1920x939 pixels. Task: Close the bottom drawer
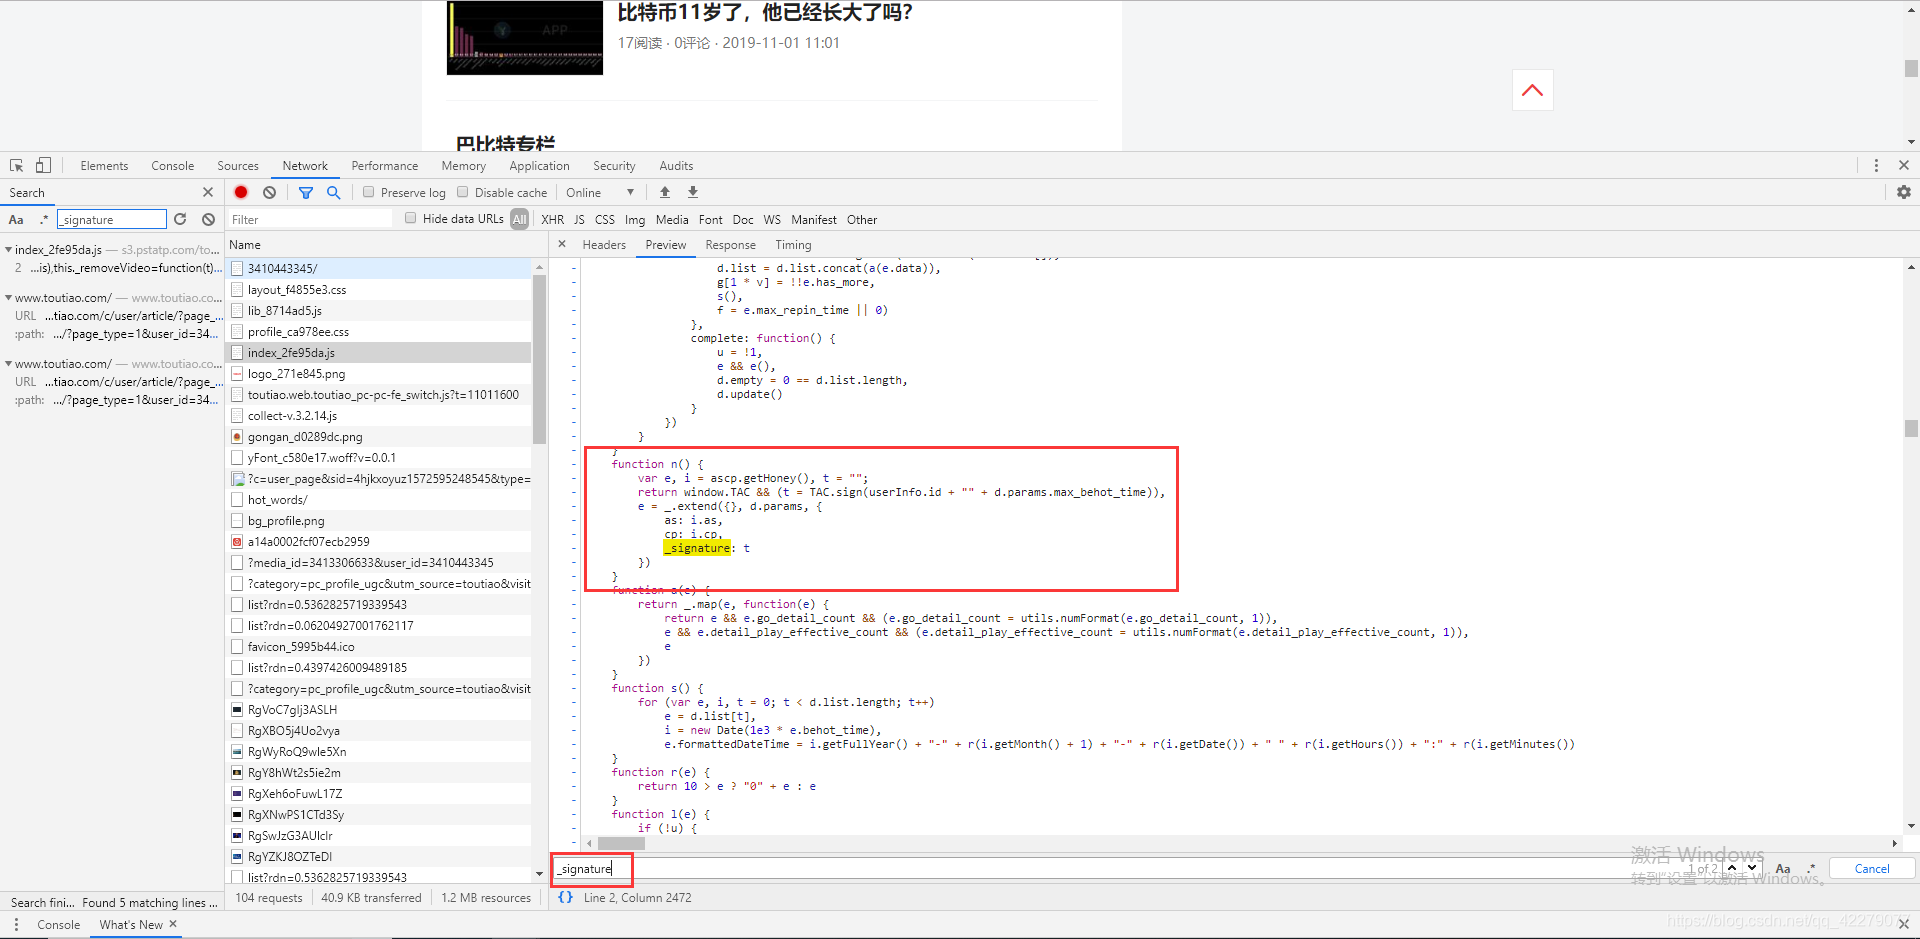tap(1904, 924)
